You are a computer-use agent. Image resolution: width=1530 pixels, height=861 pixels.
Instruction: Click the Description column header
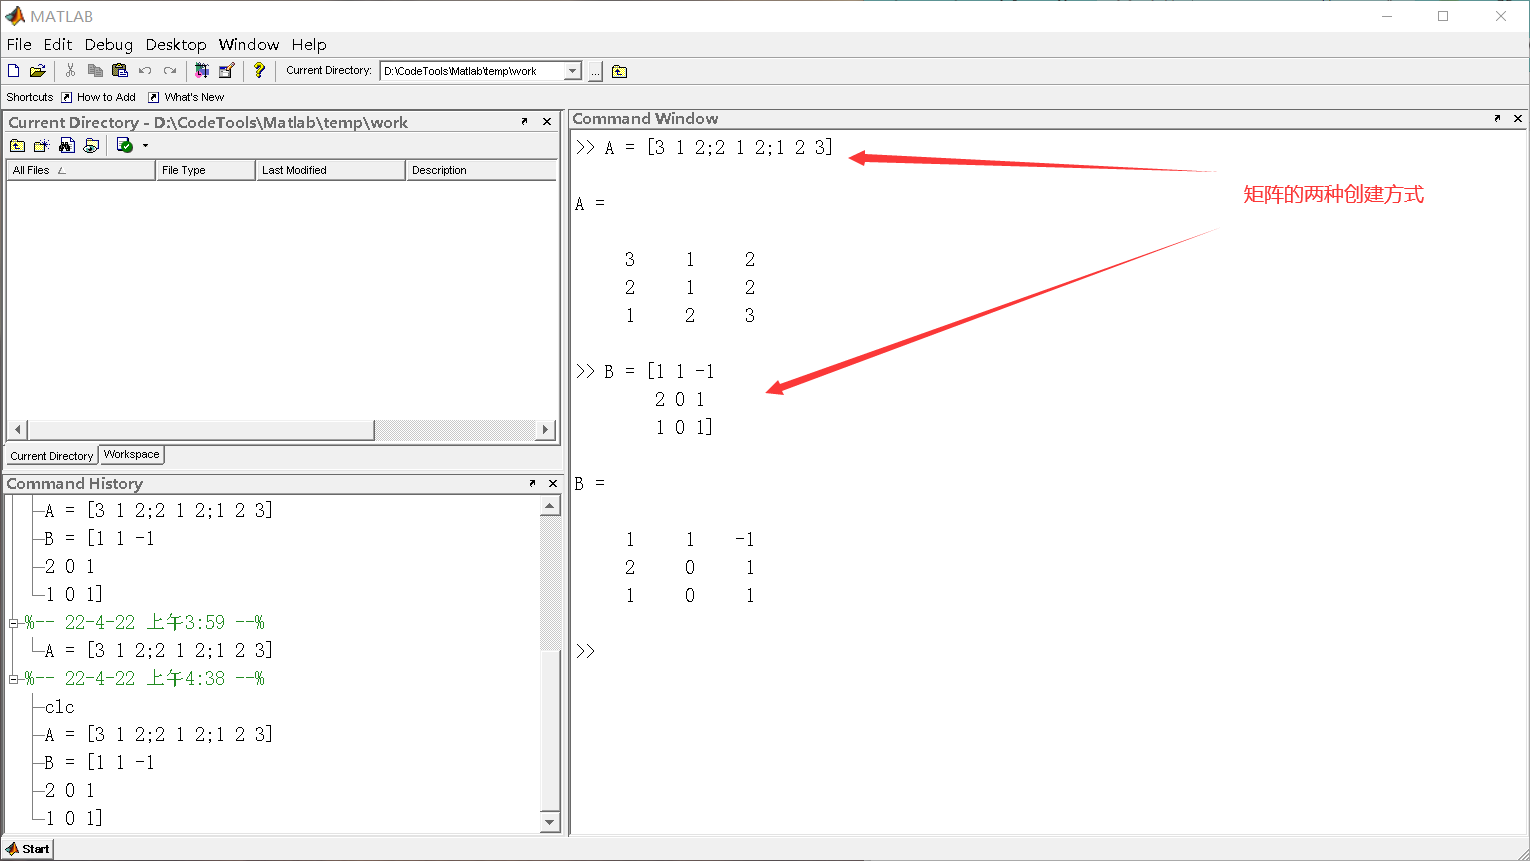[x=481, y=170]
